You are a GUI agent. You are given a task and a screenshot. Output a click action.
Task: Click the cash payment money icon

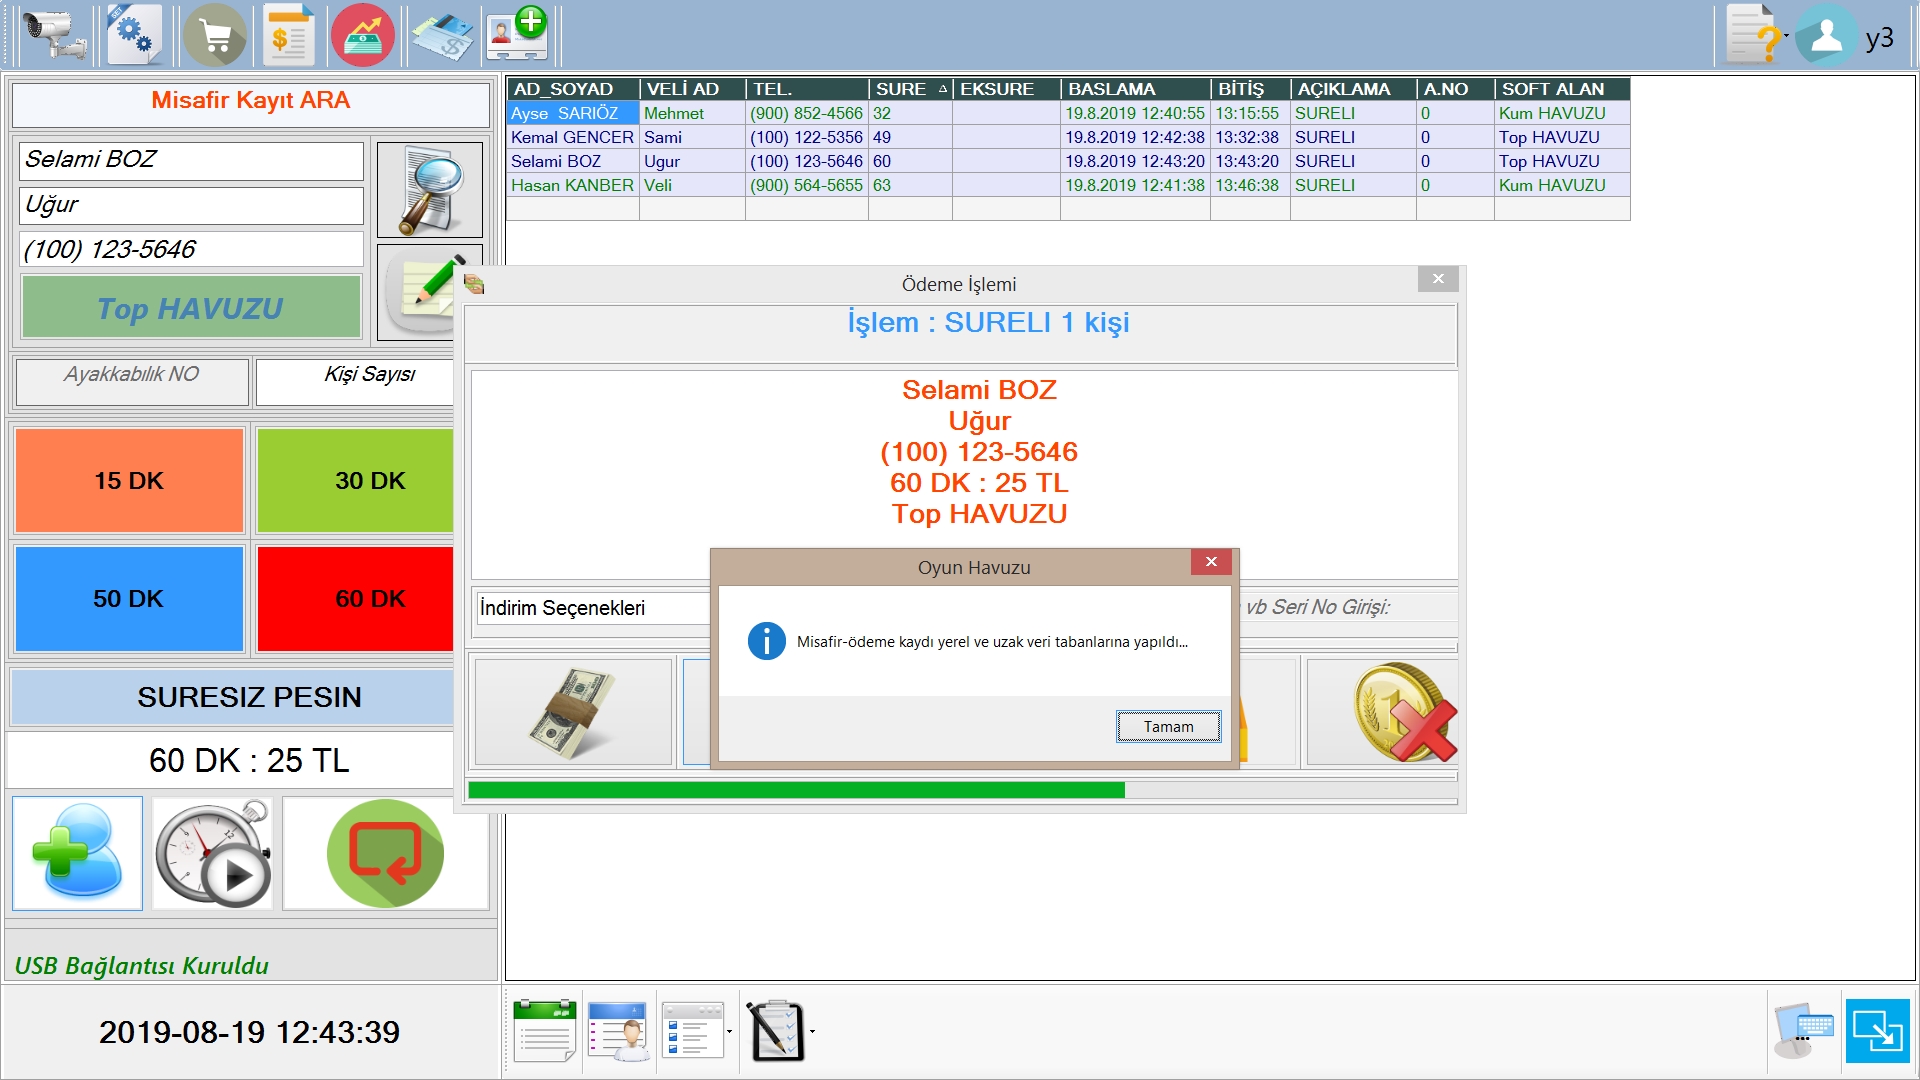pyautogui.click(x=572, y=712)
